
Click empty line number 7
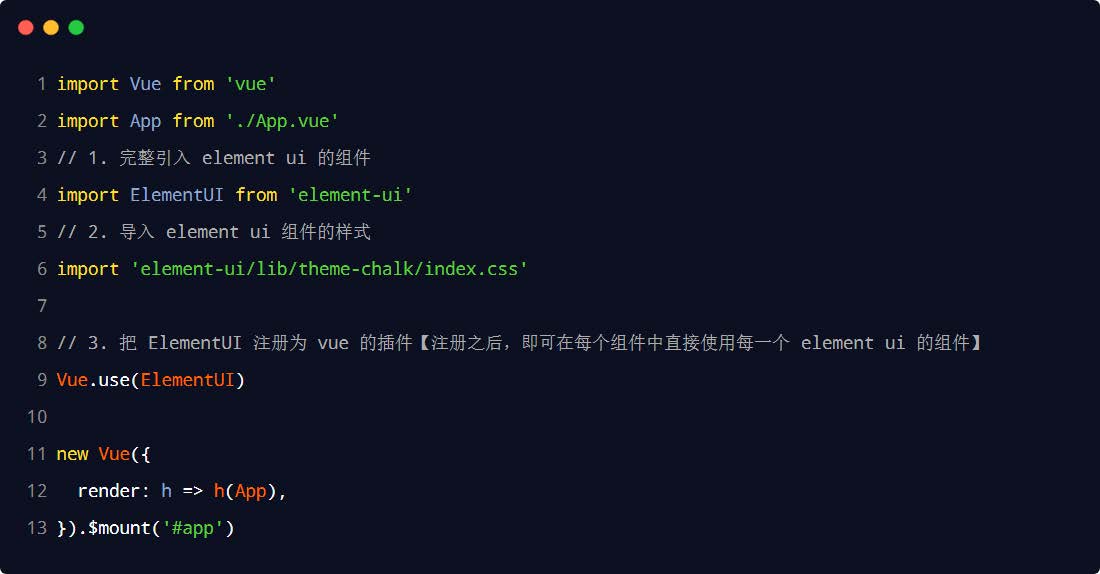(41, 306)
